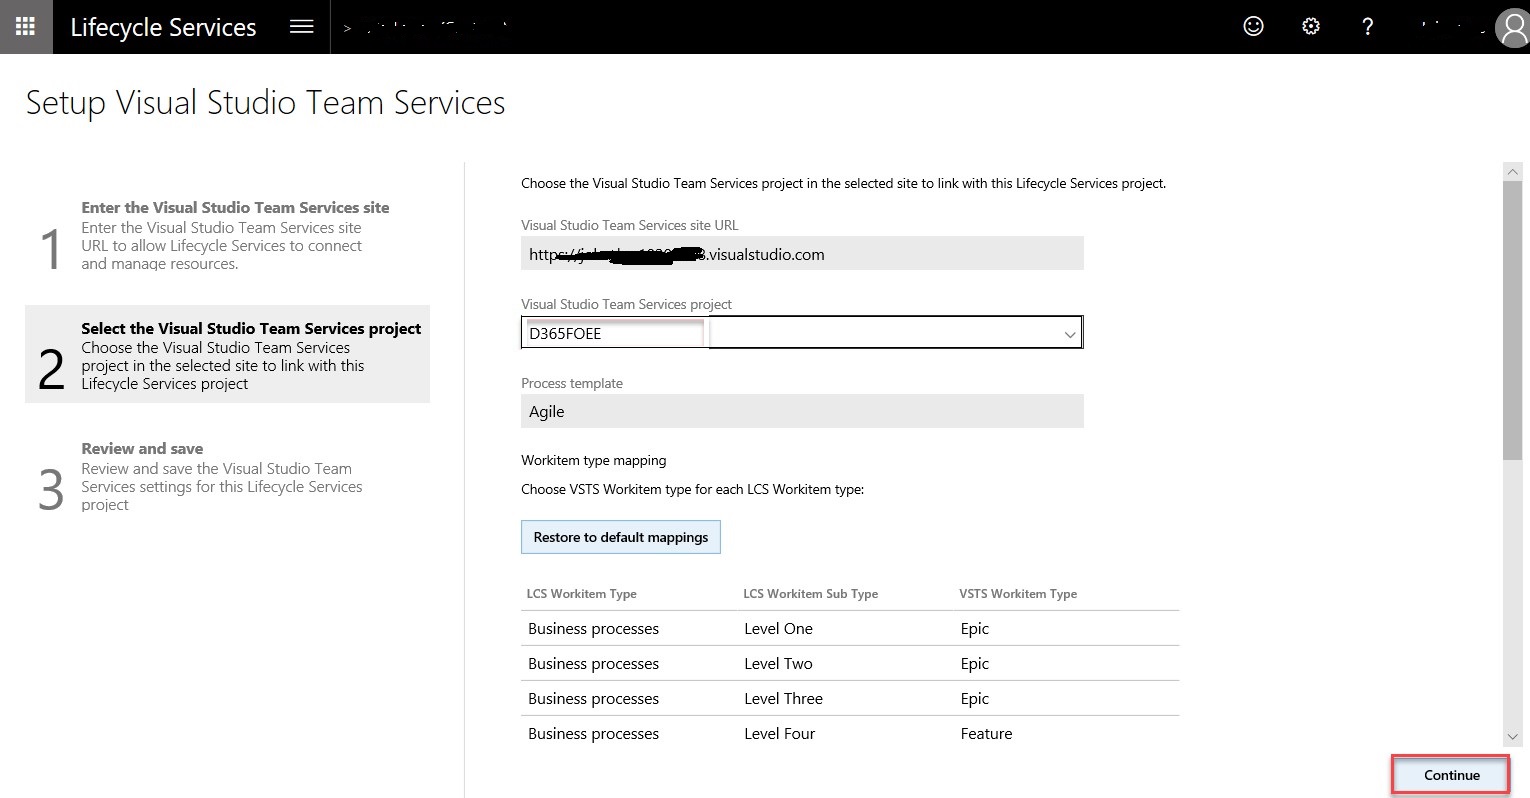Open the user profile avatar
Image resolution: width=1530 pixels, height=798 pixels.
click(x=1512, y=28)
